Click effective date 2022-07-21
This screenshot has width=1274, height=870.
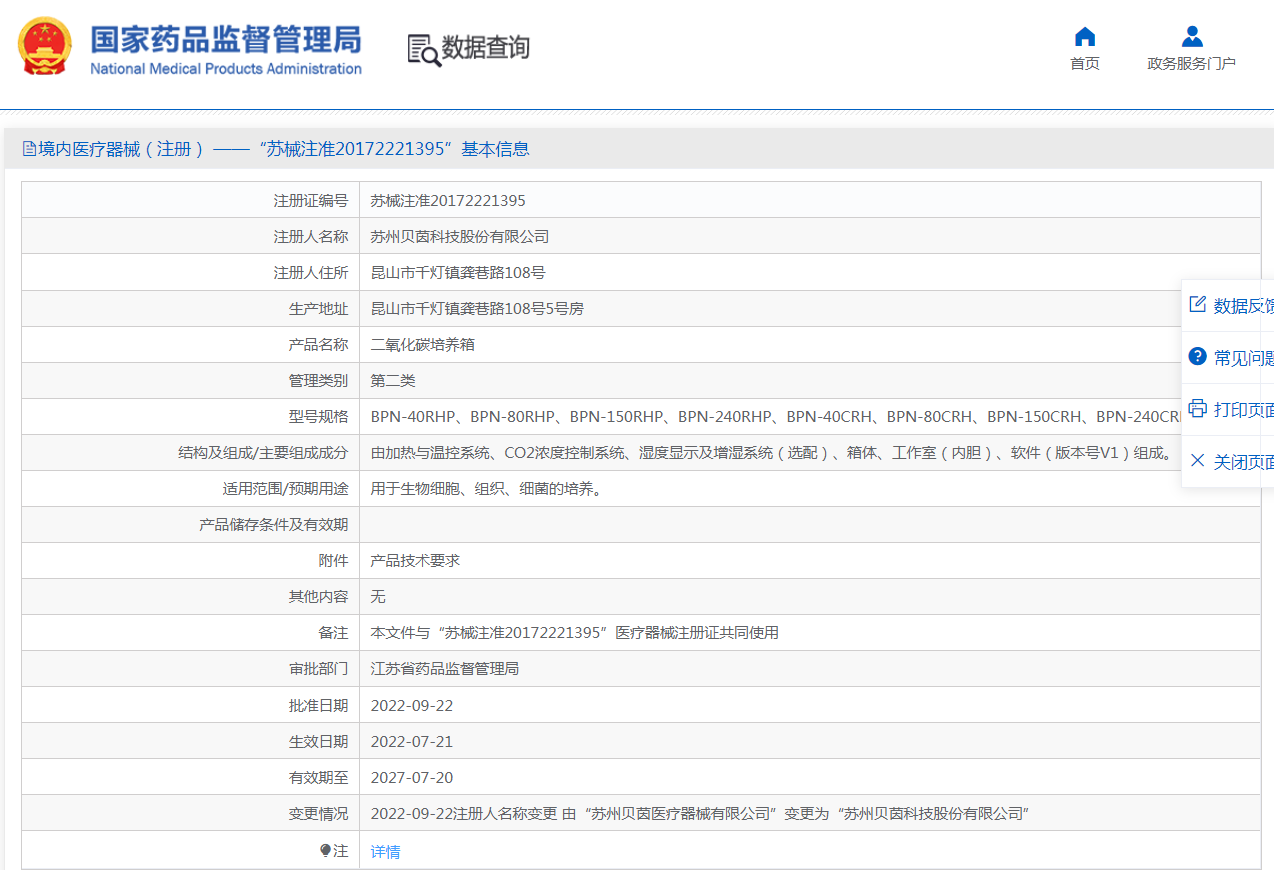coord(412,742)
